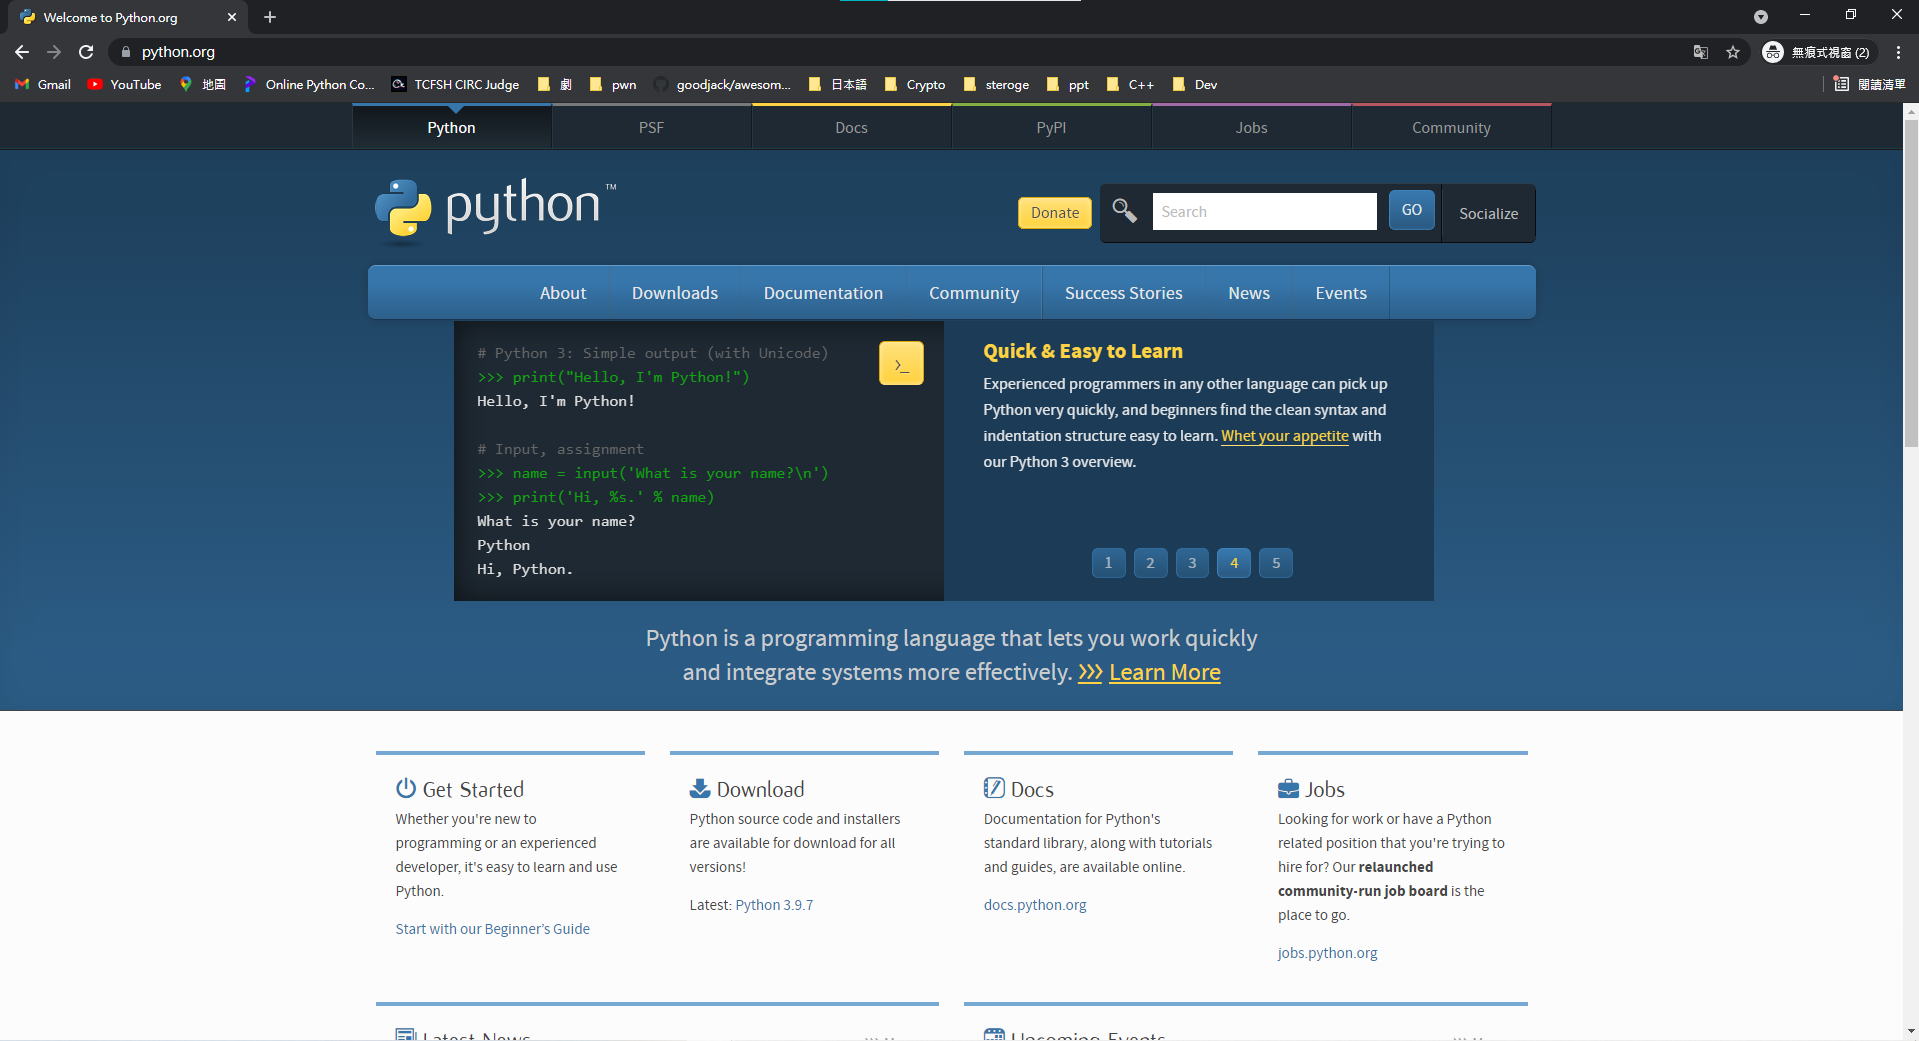Open the Maps bookmark
Viewport: 1919px width, 1041px height.
[x=202, y=85]
